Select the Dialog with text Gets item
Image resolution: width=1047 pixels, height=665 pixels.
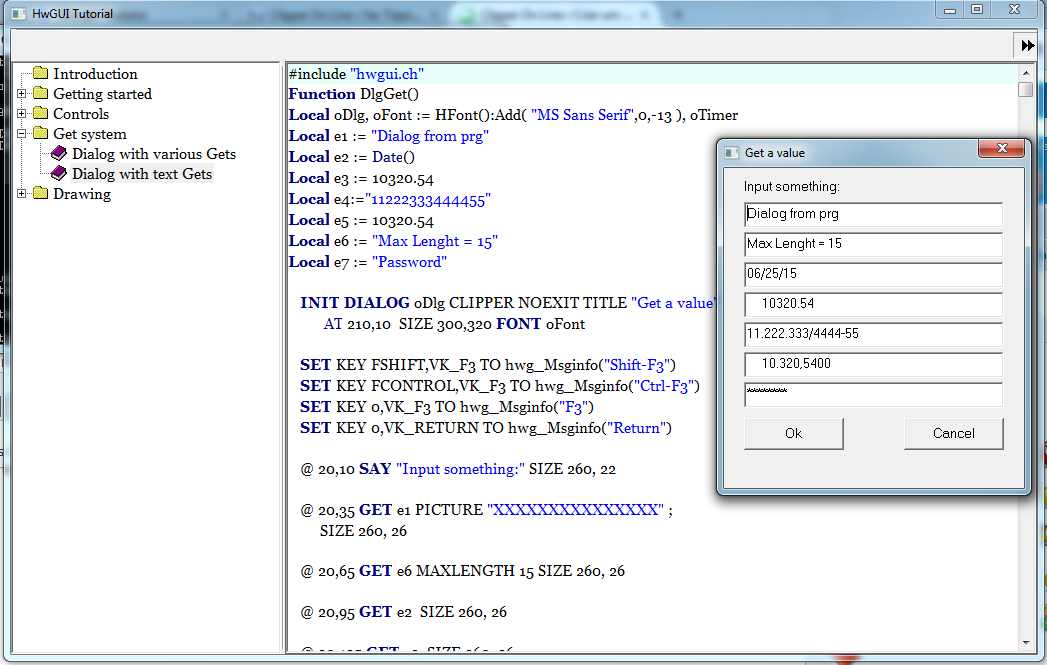coord(141,174)
